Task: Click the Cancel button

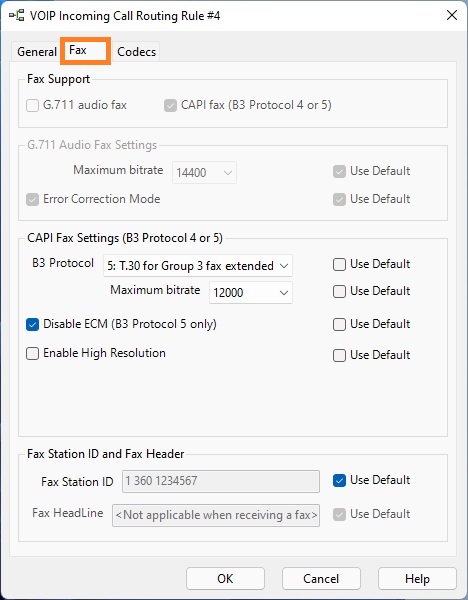Action: click(321, 579)
